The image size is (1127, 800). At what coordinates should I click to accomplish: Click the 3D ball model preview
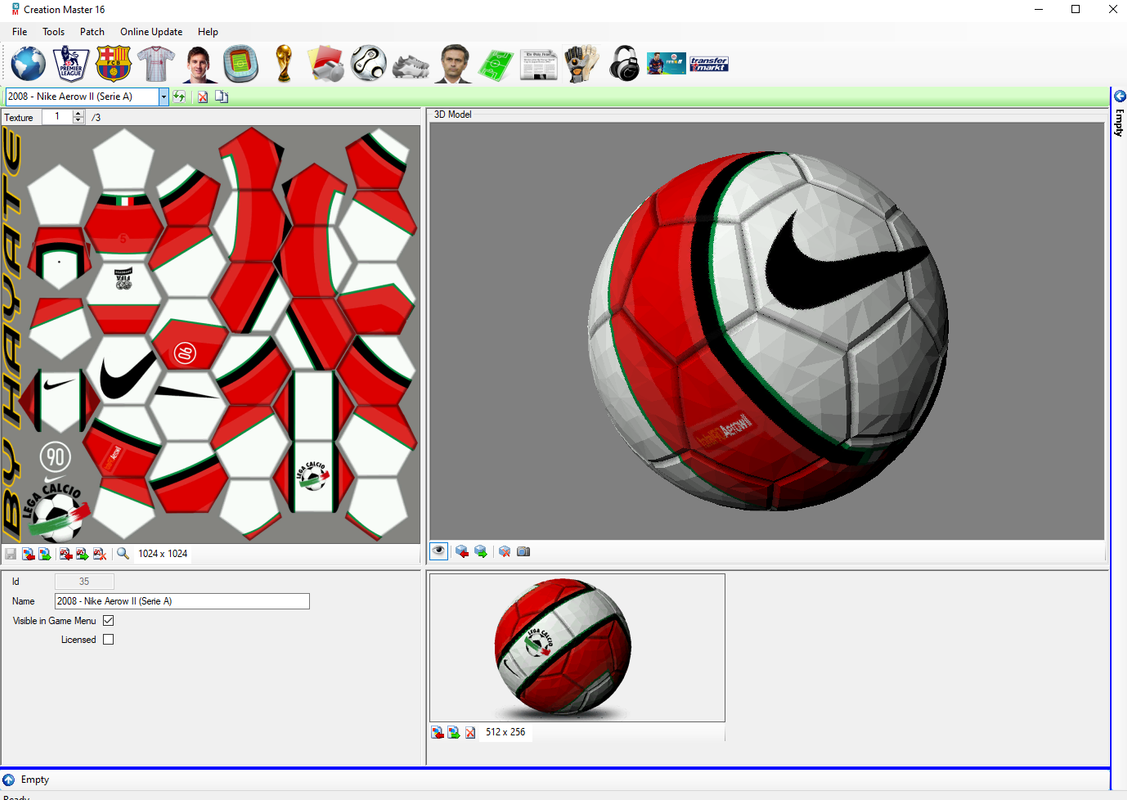pos(768,331)
